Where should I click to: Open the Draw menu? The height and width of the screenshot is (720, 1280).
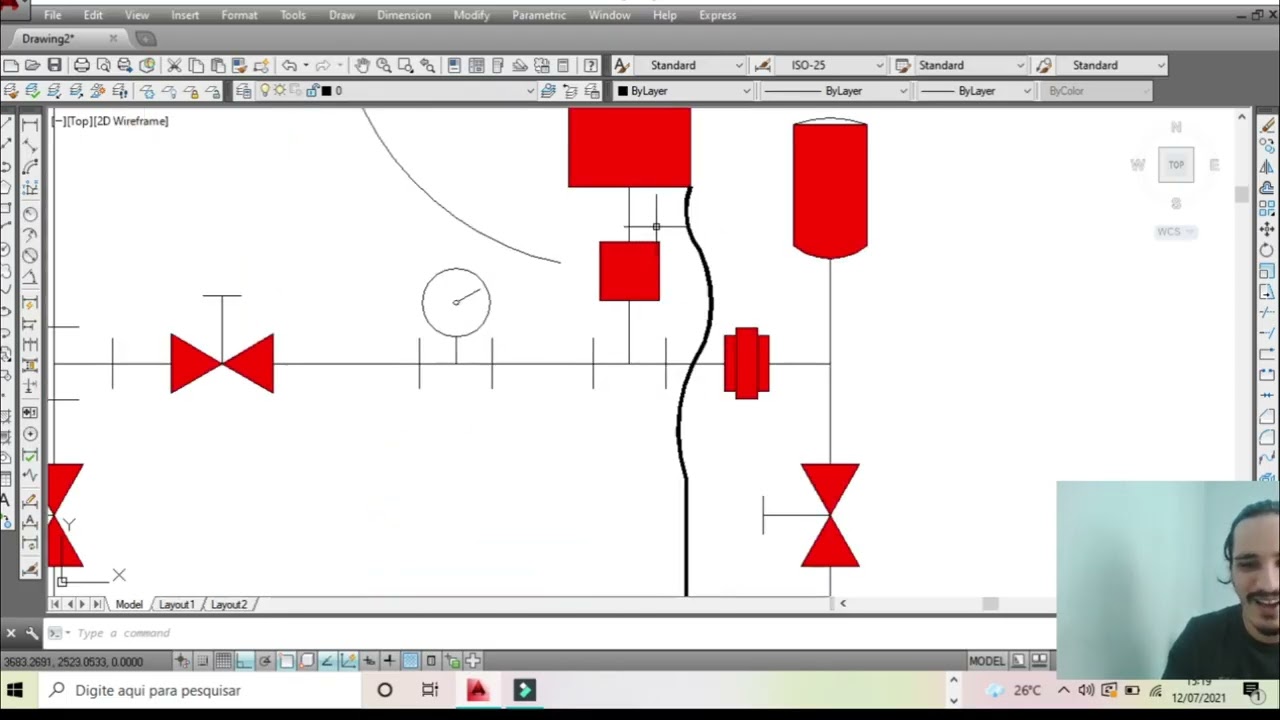342,15
